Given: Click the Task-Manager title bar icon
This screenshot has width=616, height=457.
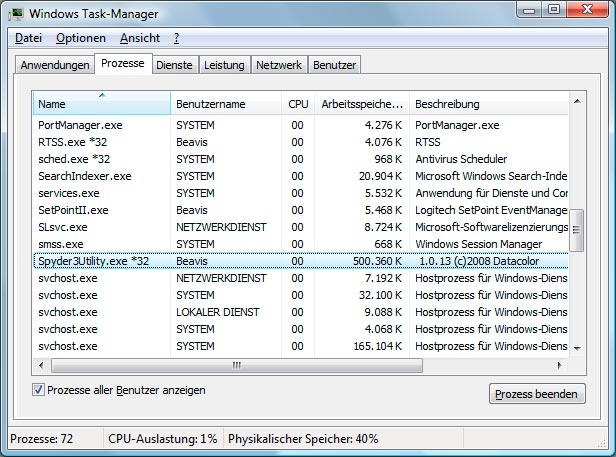Looking at the screenshot, I should pos(16,13).
